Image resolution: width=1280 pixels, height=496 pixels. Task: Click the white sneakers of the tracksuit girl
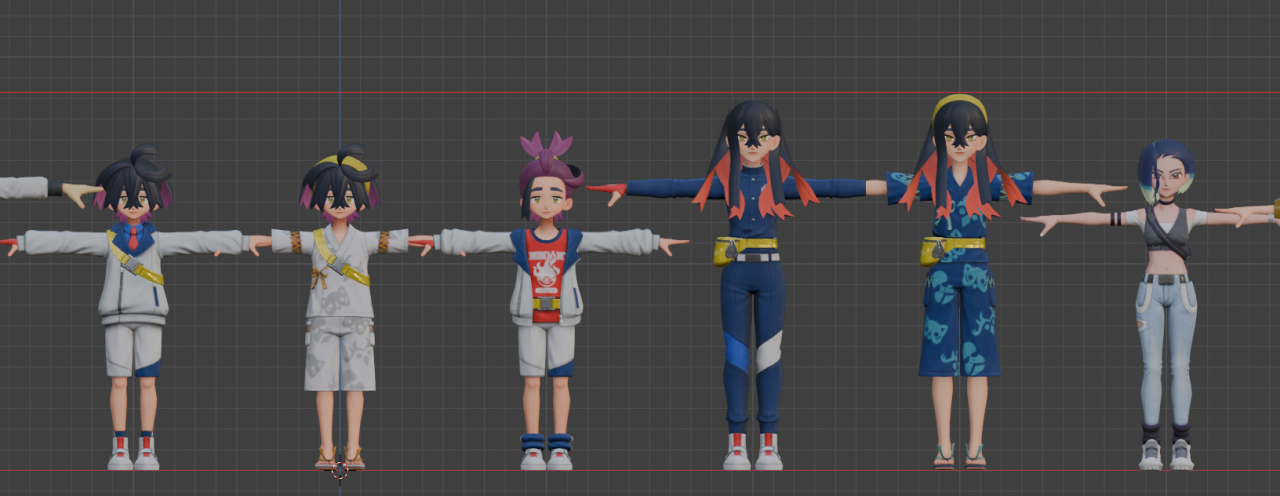[x=751, y=455]
